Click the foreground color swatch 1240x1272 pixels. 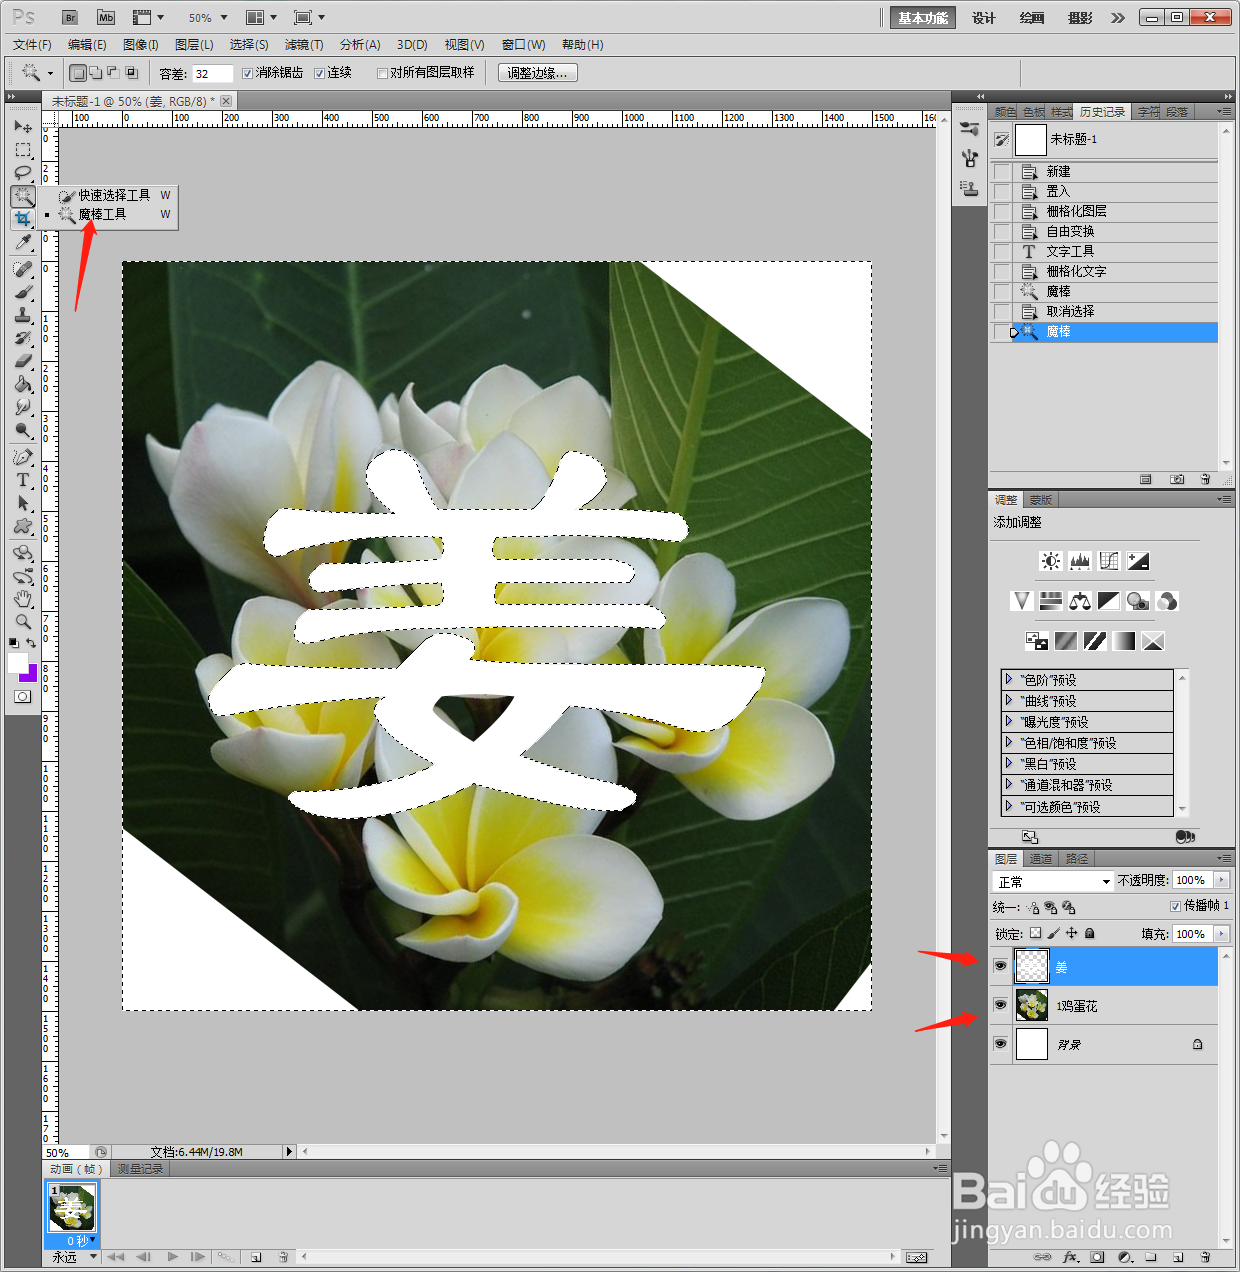click(x=18, y=663)
